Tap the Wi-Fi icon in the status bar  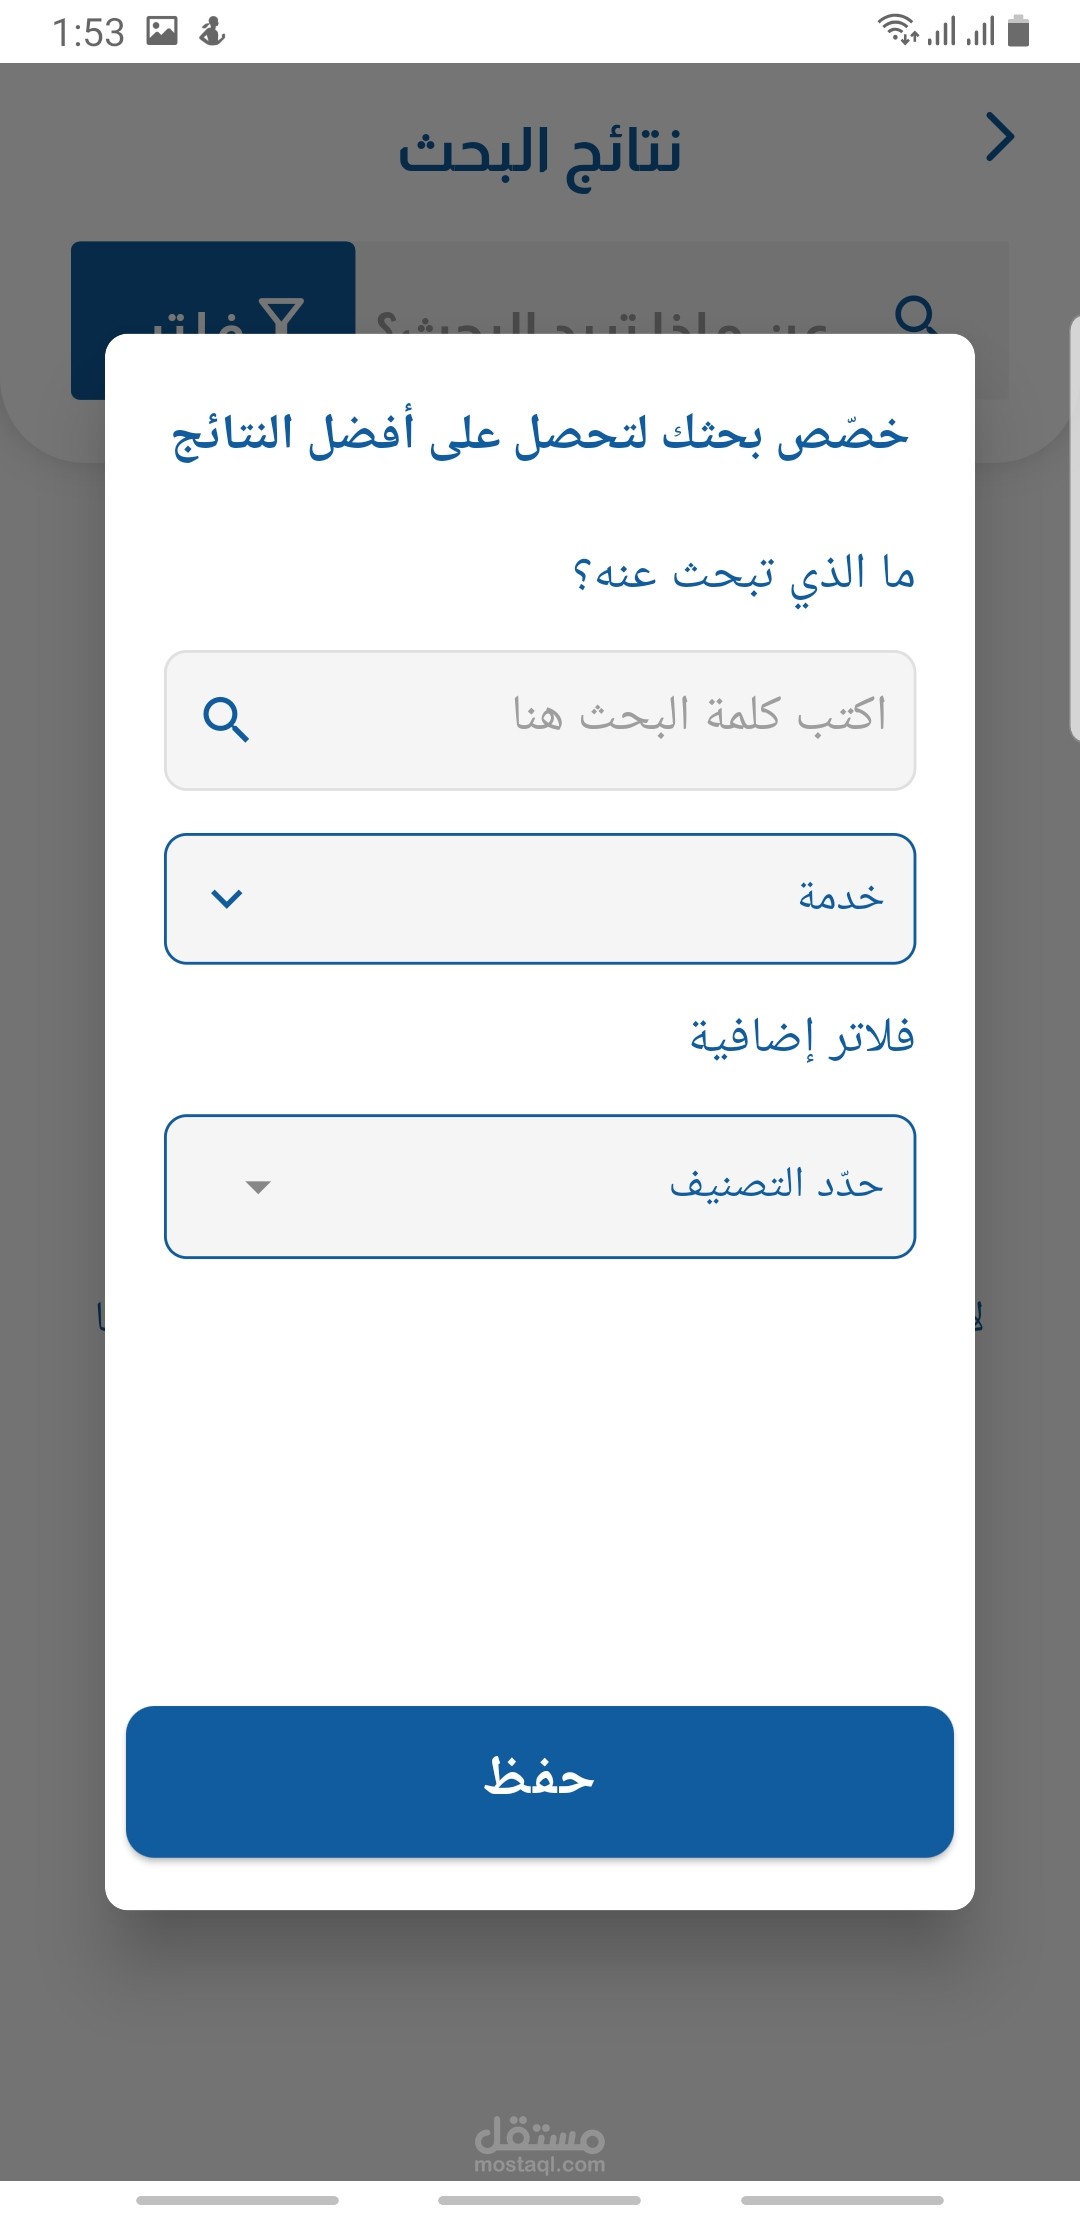tap(898, 30)
